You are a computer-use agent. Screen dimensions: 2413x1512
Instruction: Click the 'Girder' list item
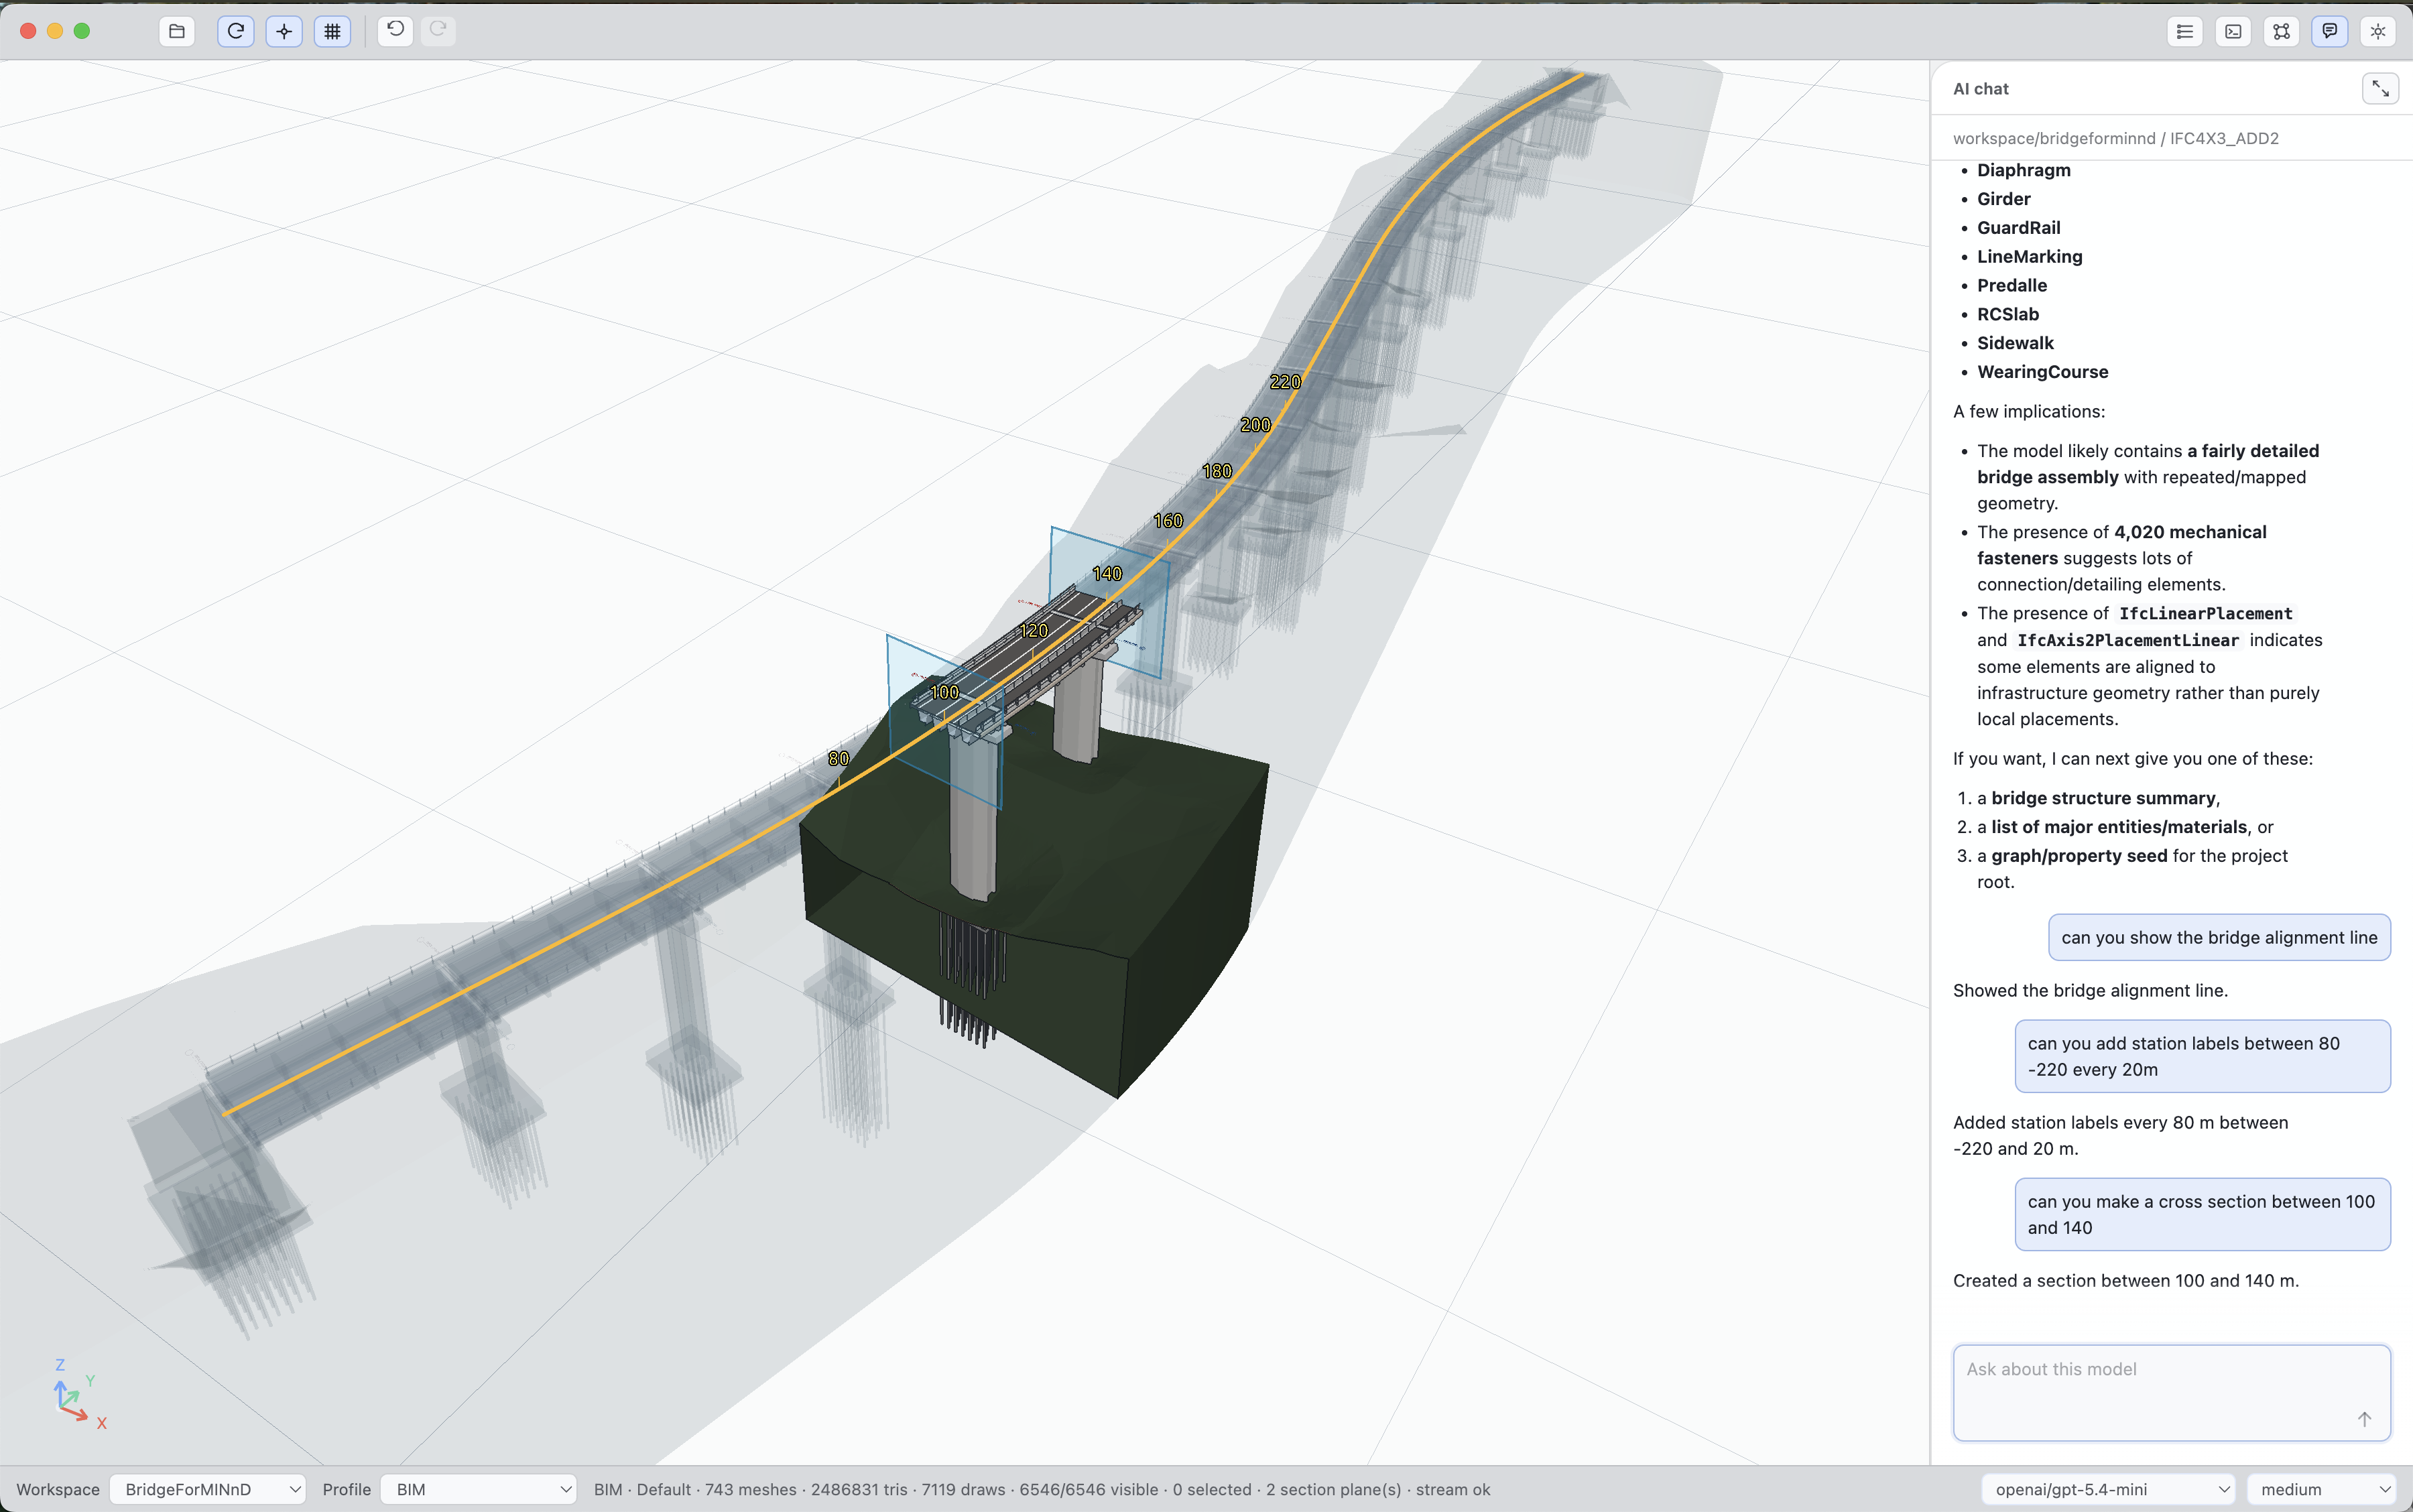(2003, 199)
